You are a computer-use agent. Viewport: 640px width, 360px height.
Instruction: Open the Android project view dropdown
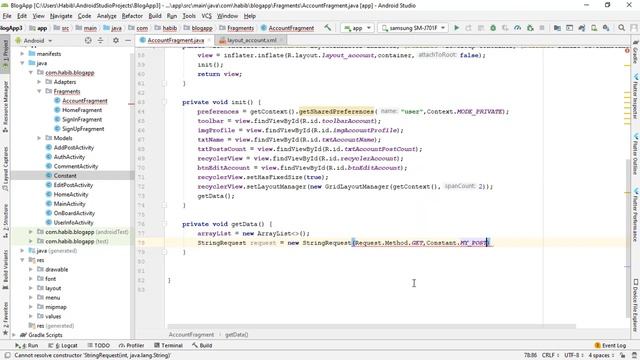pyautogui.click(x=33, y=40)
